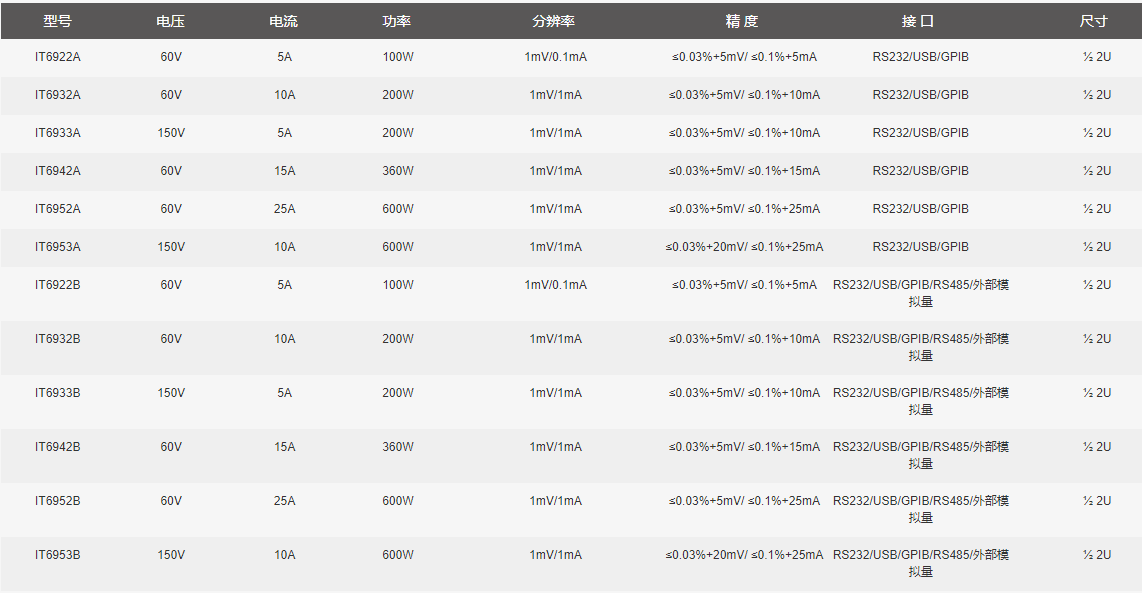Image resolution: width=1142 pixels, height=593 pixels.
Task: Click the IT6922A model name
Action: click(x=58, y=57)
